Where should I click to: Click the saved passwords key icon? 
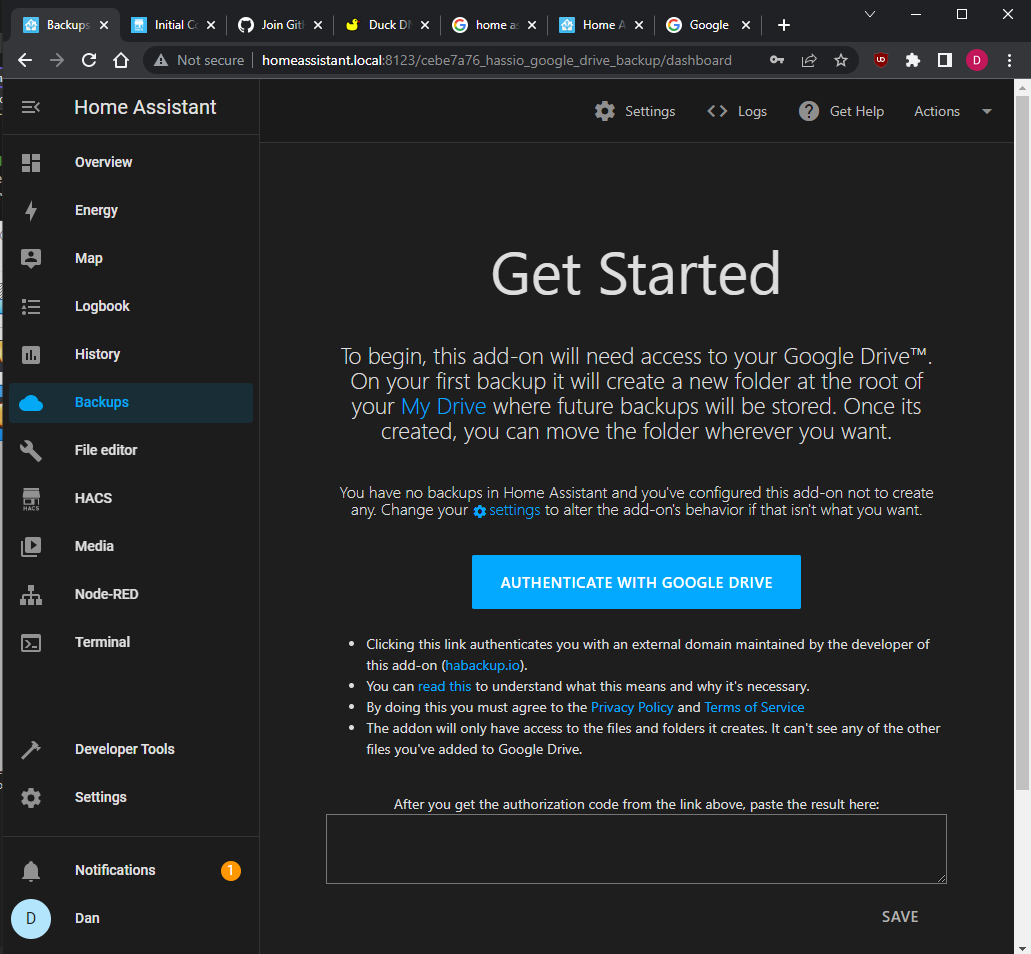coord(777,60)
